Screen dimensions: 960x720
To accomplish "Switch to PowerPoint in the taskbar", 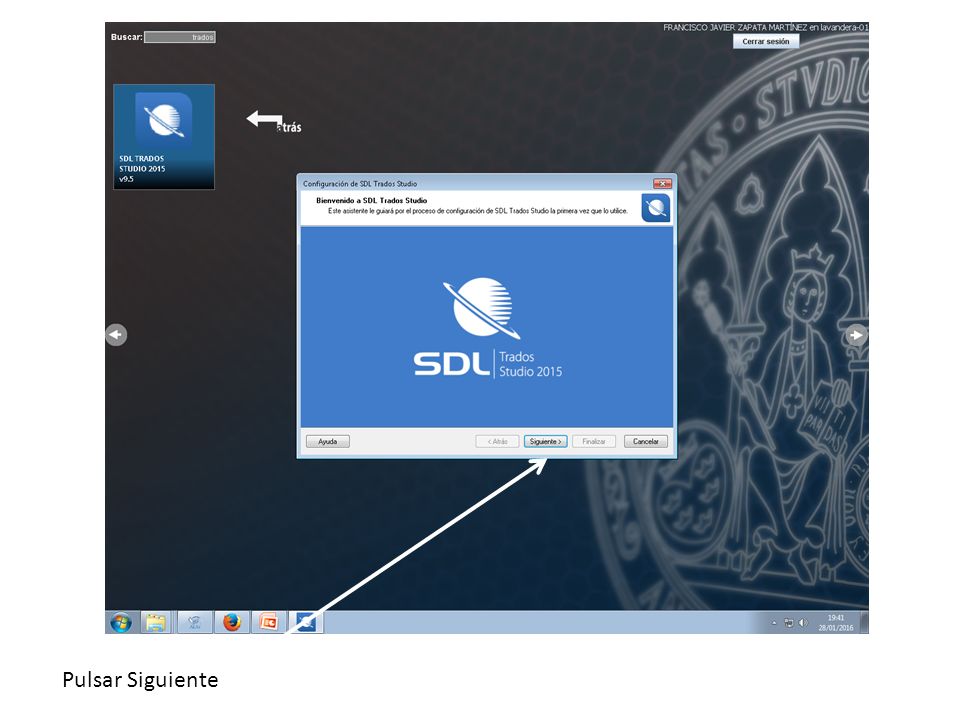I will coord(269,623).
